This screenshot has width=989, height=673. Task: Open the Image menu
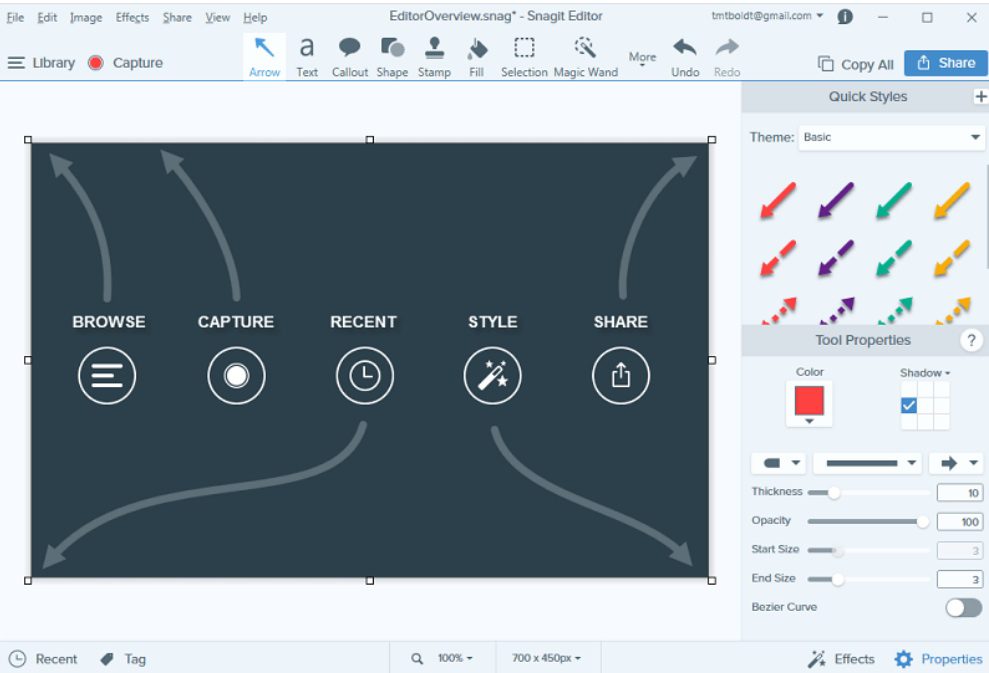point(86,17)
